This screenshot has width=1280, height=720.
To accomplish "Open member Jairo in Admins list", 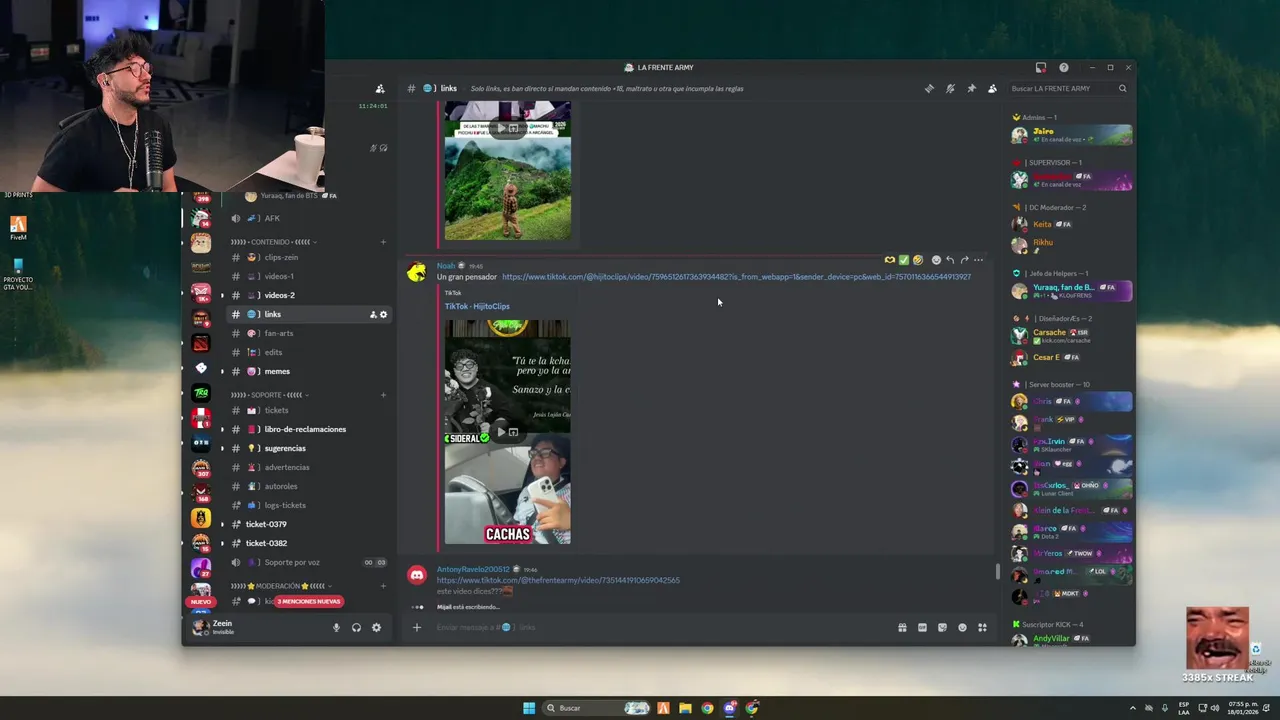I will tap(1071, 135).
